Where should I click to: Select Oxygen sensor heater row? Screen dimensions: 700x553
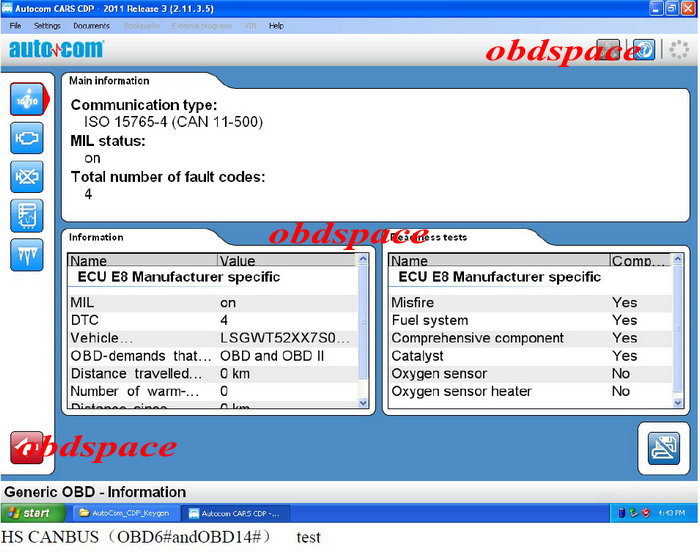tap(531, 391)
